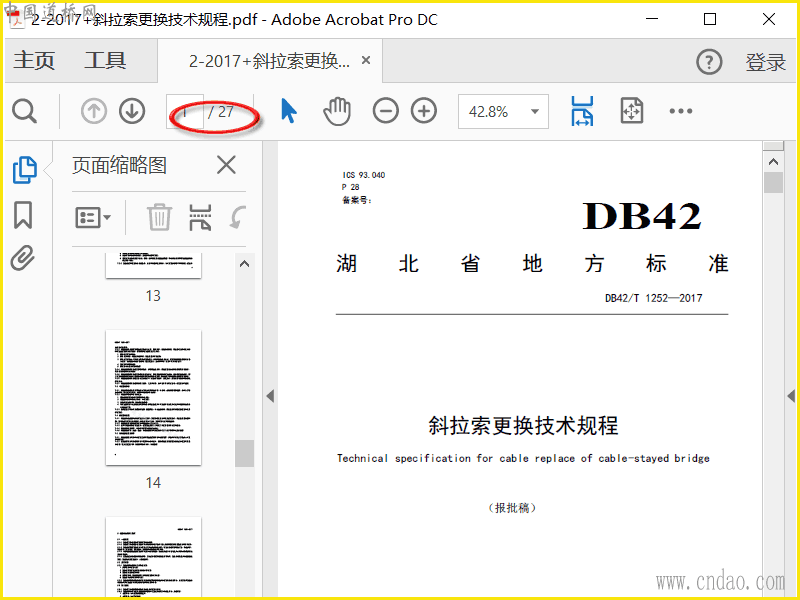Viewport: 800px width, 600px height.
Task: Click the fit width scrolling icon
Action: [x=582, y=111]
